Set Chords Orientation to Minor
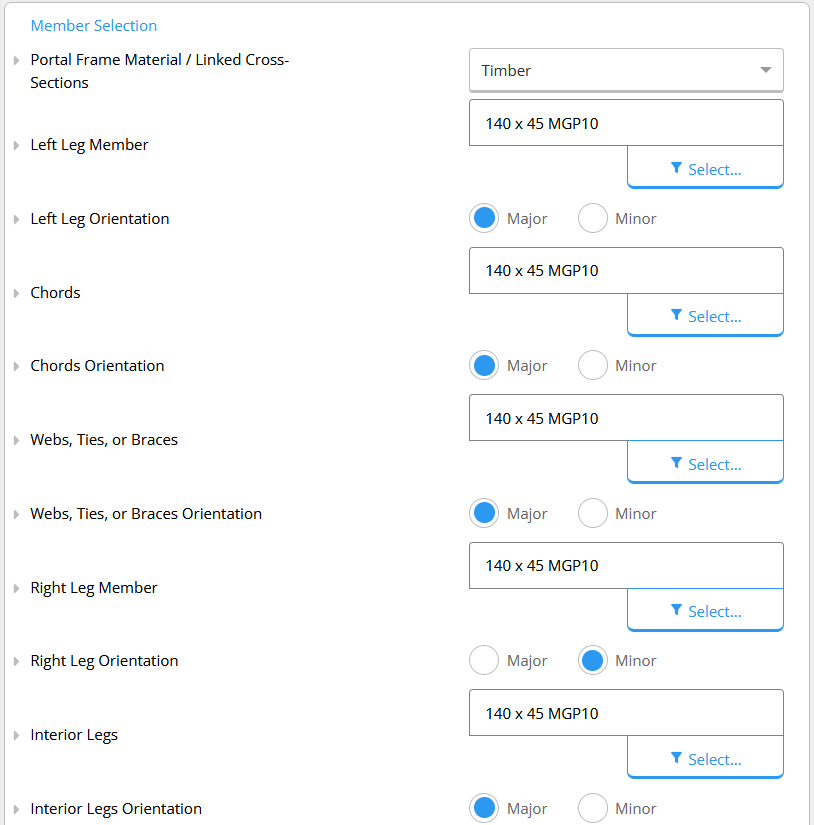 point(593,365)
